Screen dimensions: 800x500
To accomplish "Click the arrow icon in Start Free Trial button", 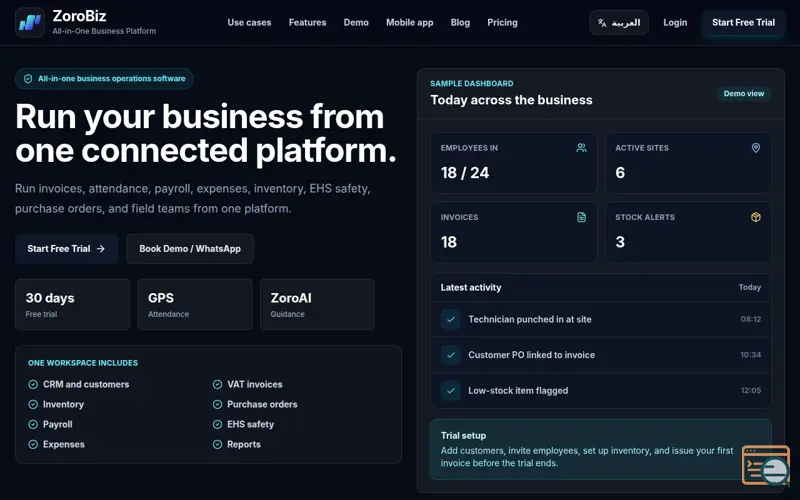I will [101, 248].
